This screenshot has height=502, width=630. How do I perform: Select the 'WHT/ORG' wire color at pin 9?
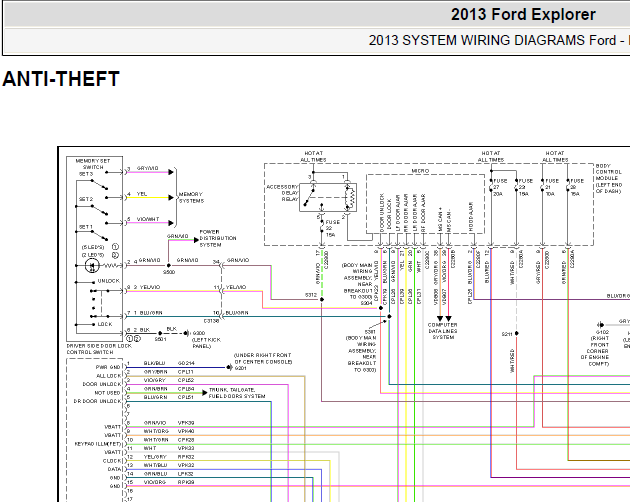[x=156, y=431]
